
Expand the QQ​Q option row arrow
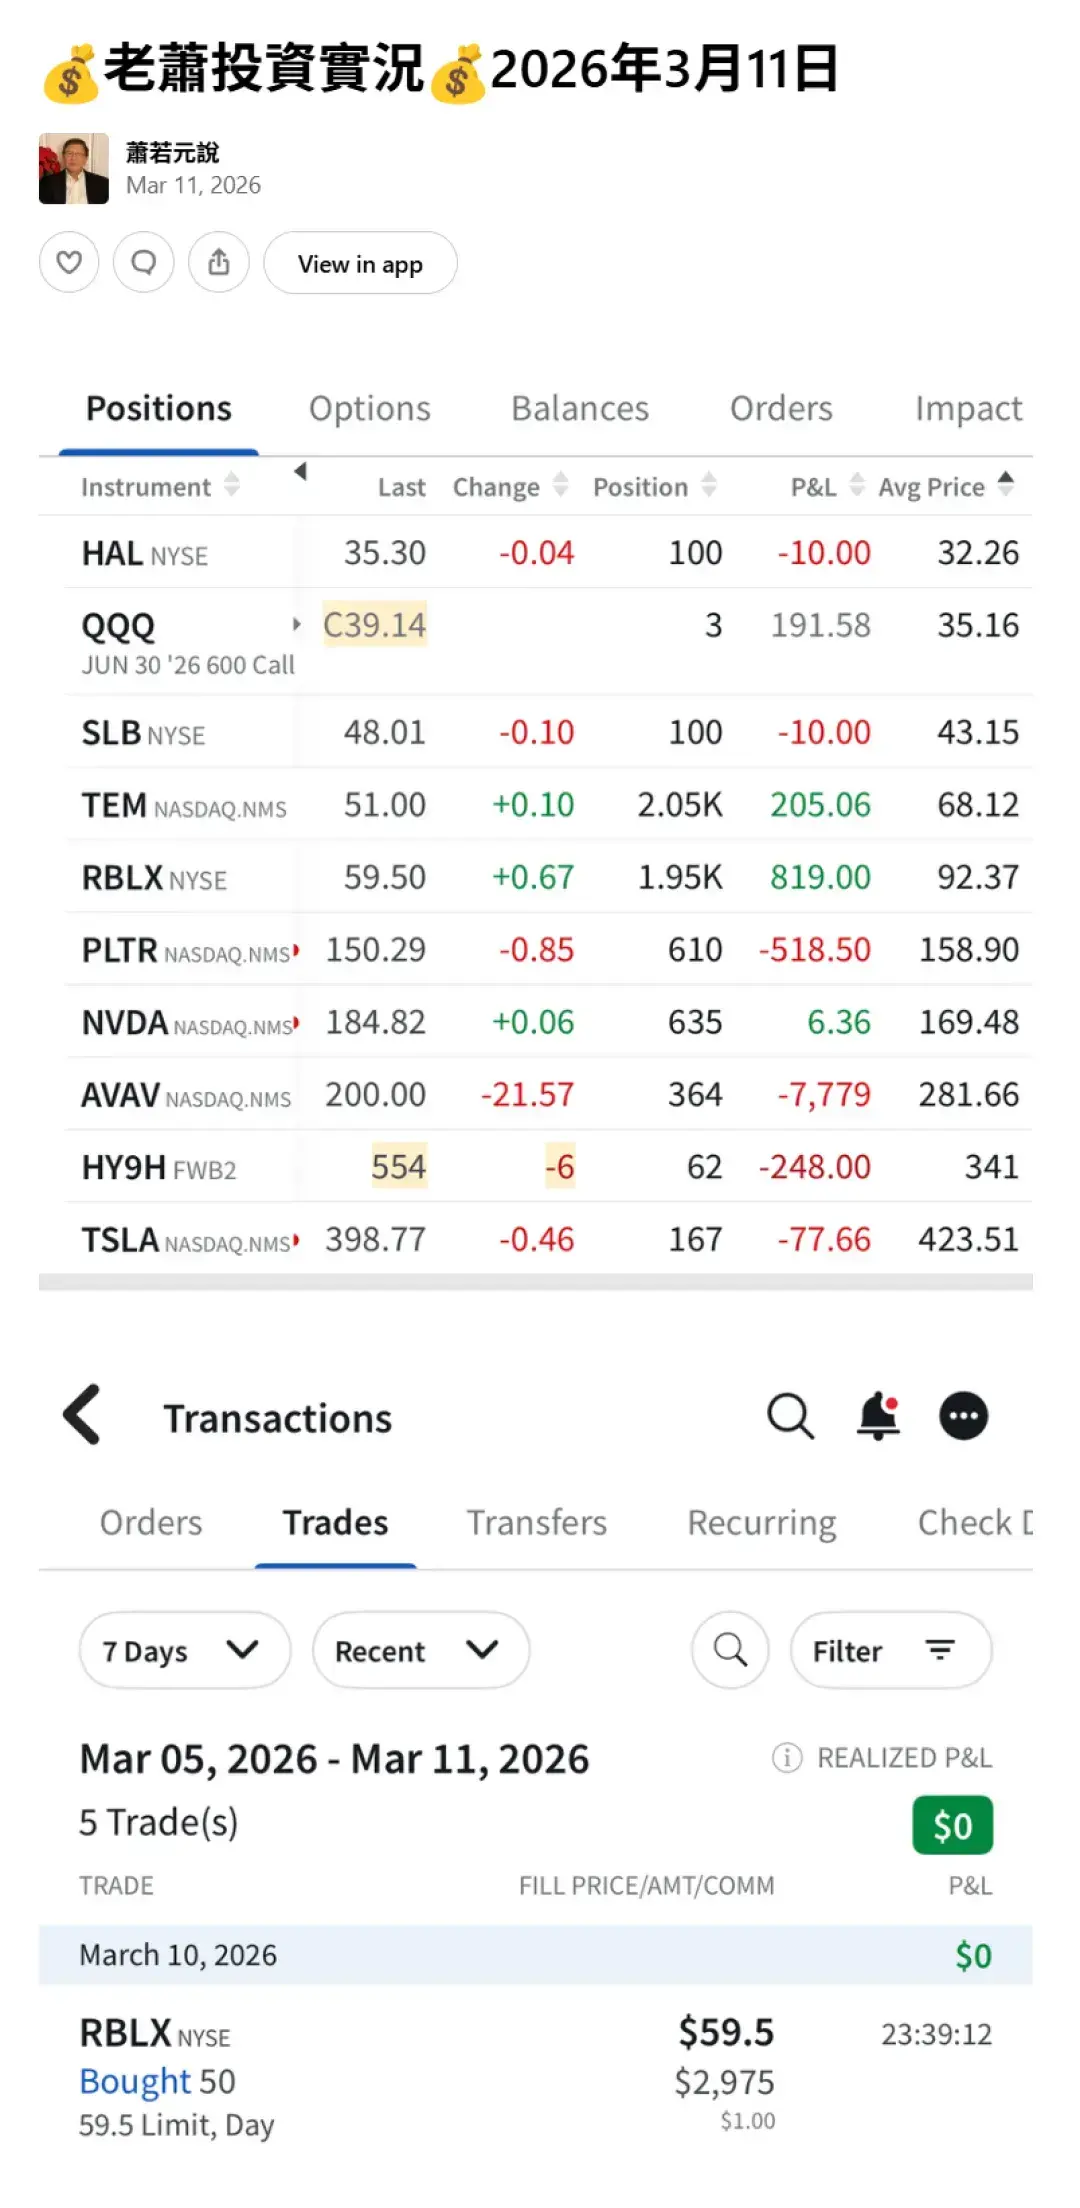pyautogui.click(x=296, y=625)
